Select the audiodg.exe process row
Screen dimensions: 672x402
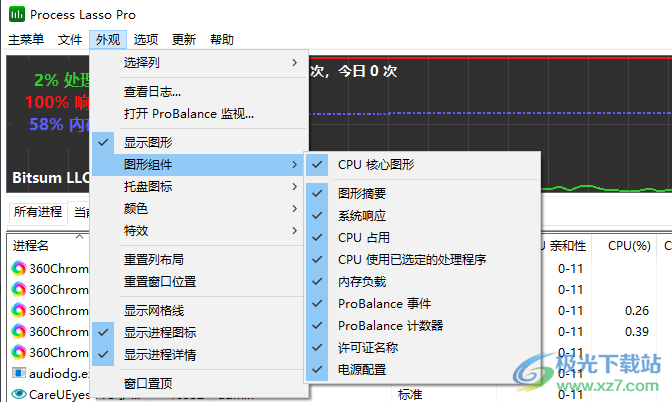58,373
